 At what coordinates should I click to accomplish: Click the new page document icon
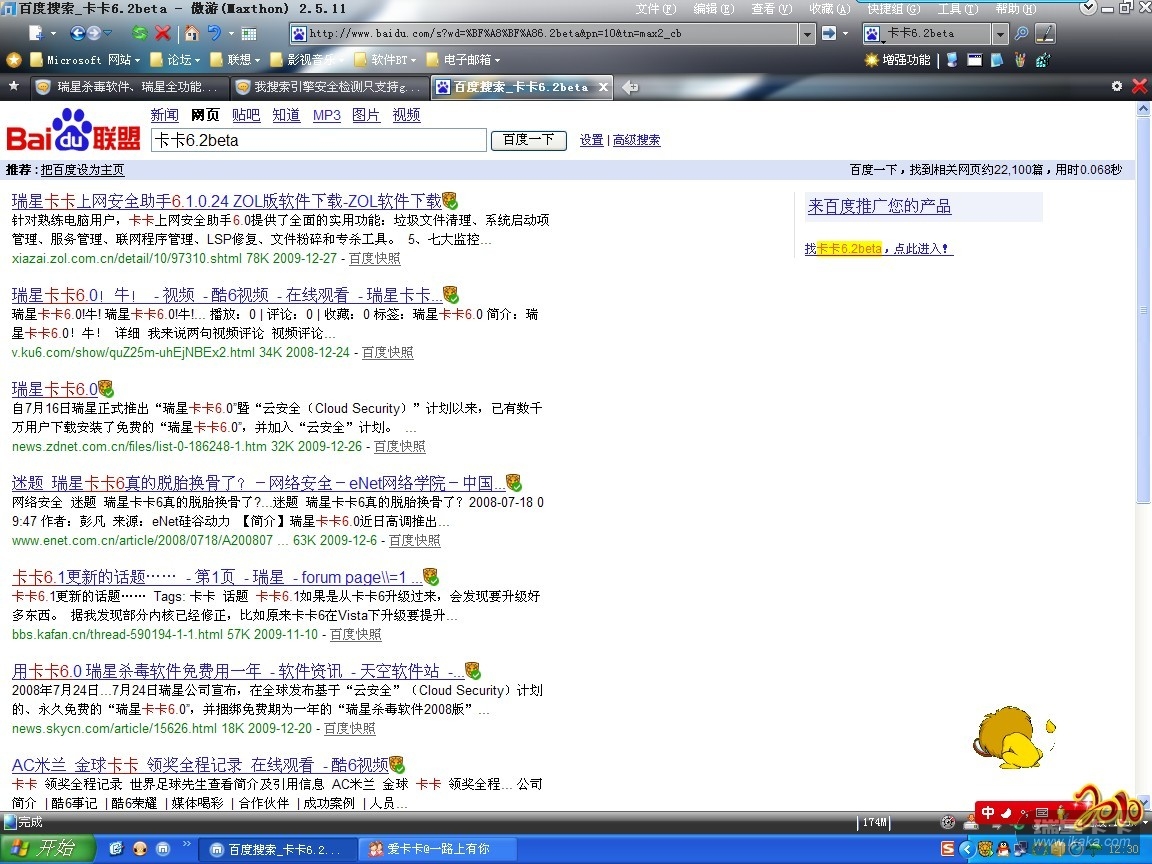click(36, 33)
